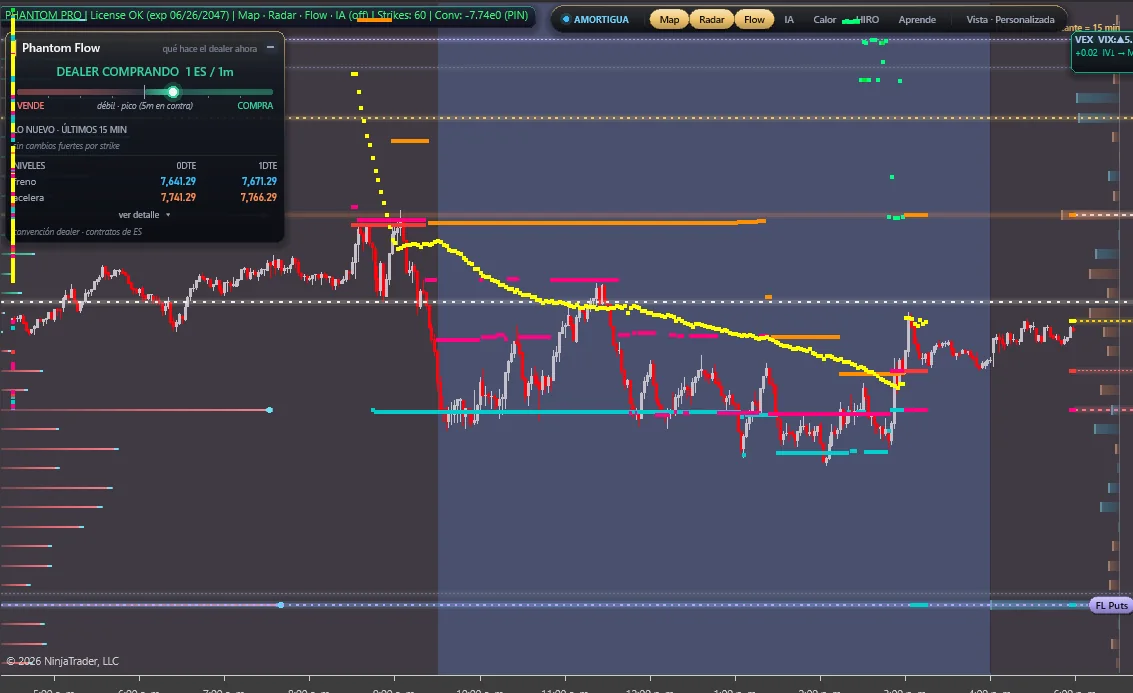Open the Vista · Personalizada view selector
This screenshot has width=1133, height=693.
pos(1010,20)
